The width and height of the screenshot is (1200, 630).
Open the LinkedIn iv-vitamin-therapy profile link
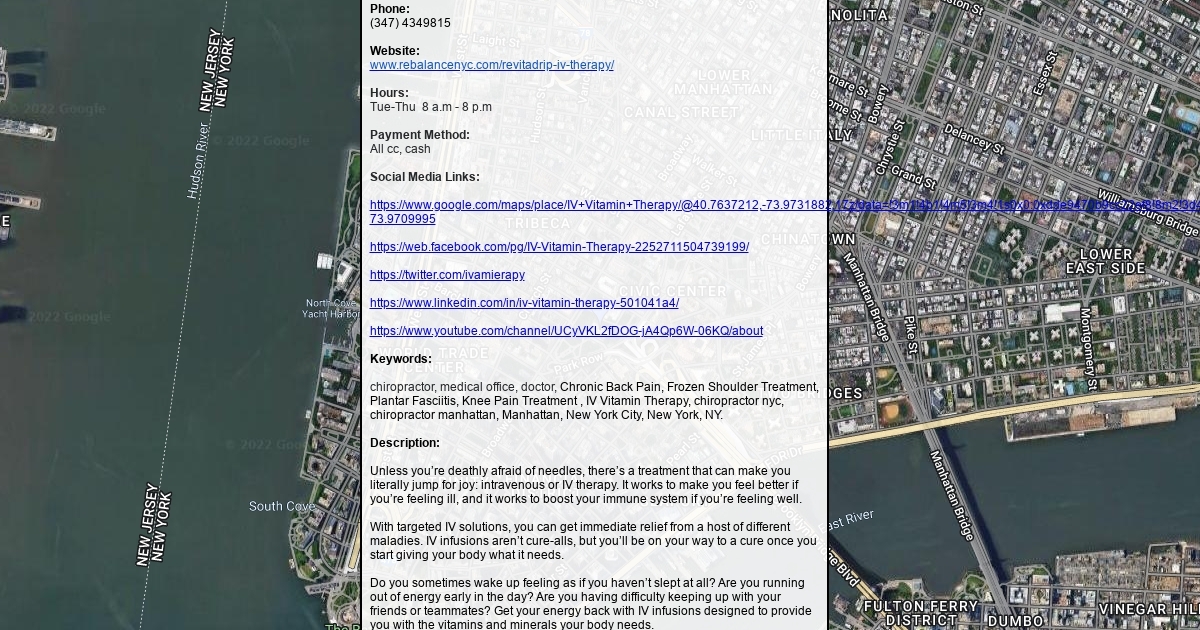click(524, 303)
